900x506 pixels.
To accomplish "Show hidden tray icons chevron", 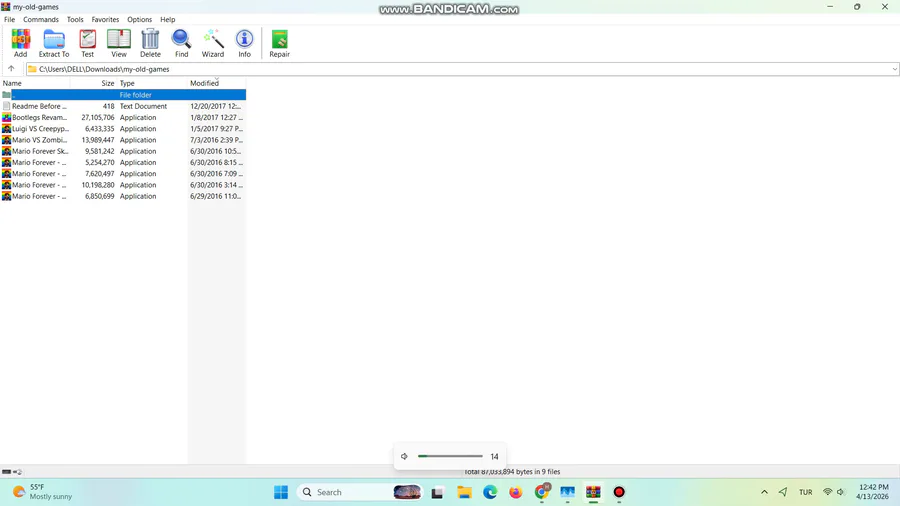I will pyautogui.click(x=765, y=492).
